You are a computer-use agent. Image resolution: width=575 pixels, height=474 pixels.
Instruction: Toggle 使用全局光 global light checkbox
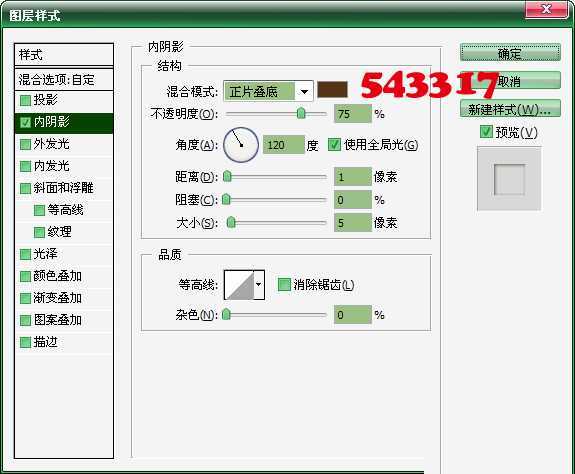coord(334,144)
